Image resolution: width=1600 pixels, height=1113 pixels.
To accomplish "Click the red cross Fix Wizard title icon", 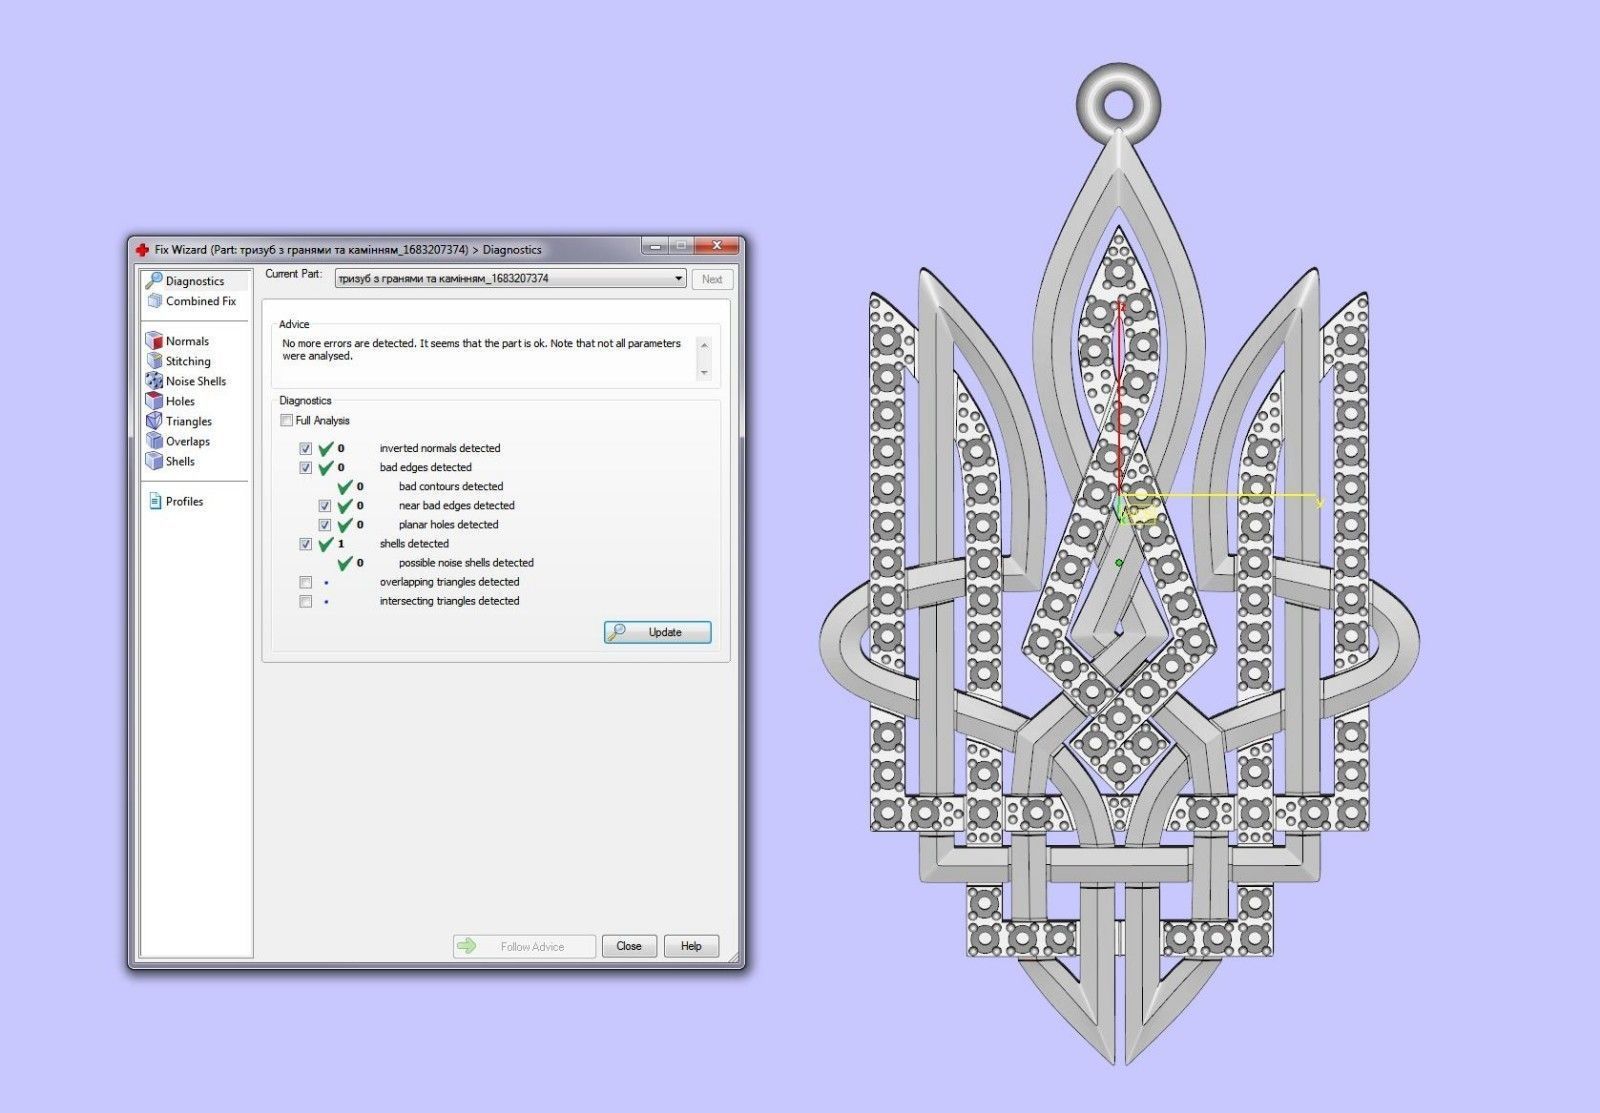I will tap(142, 249).
